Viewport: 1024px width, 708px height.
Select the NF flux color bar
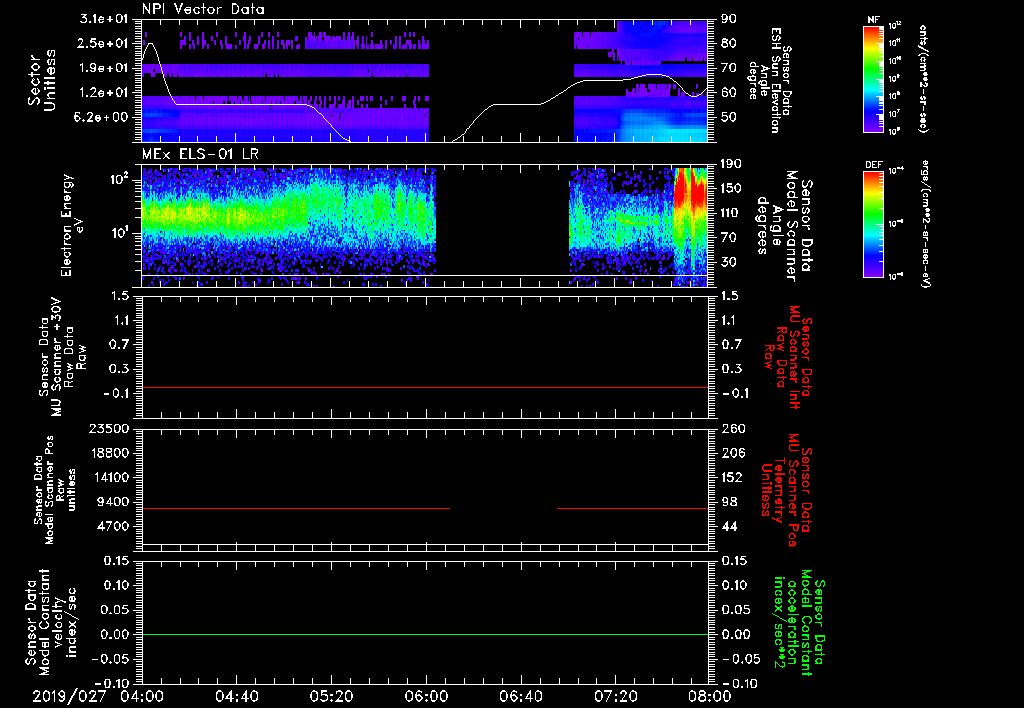click(x=873, y=78)
